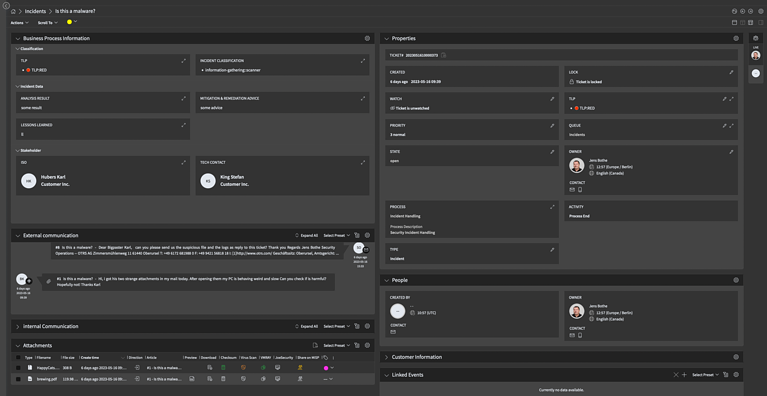Preview the brewing.pdf attachment
Viewport: 767px width, 396px height.
[192, 379]
